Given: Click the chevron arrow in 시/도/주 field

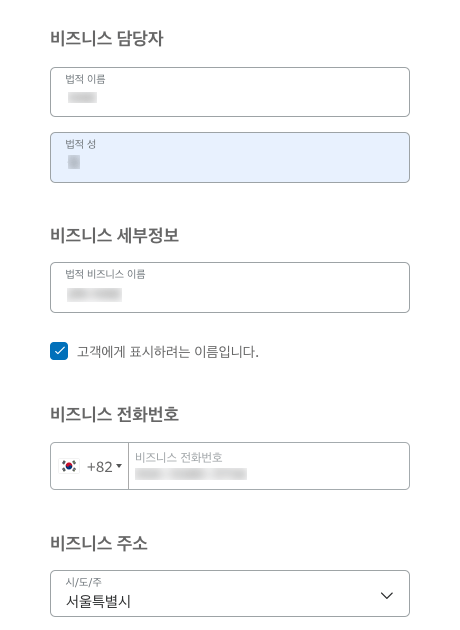Looking at the screenshot, I should pyautogui.click(x=386, y=595).
